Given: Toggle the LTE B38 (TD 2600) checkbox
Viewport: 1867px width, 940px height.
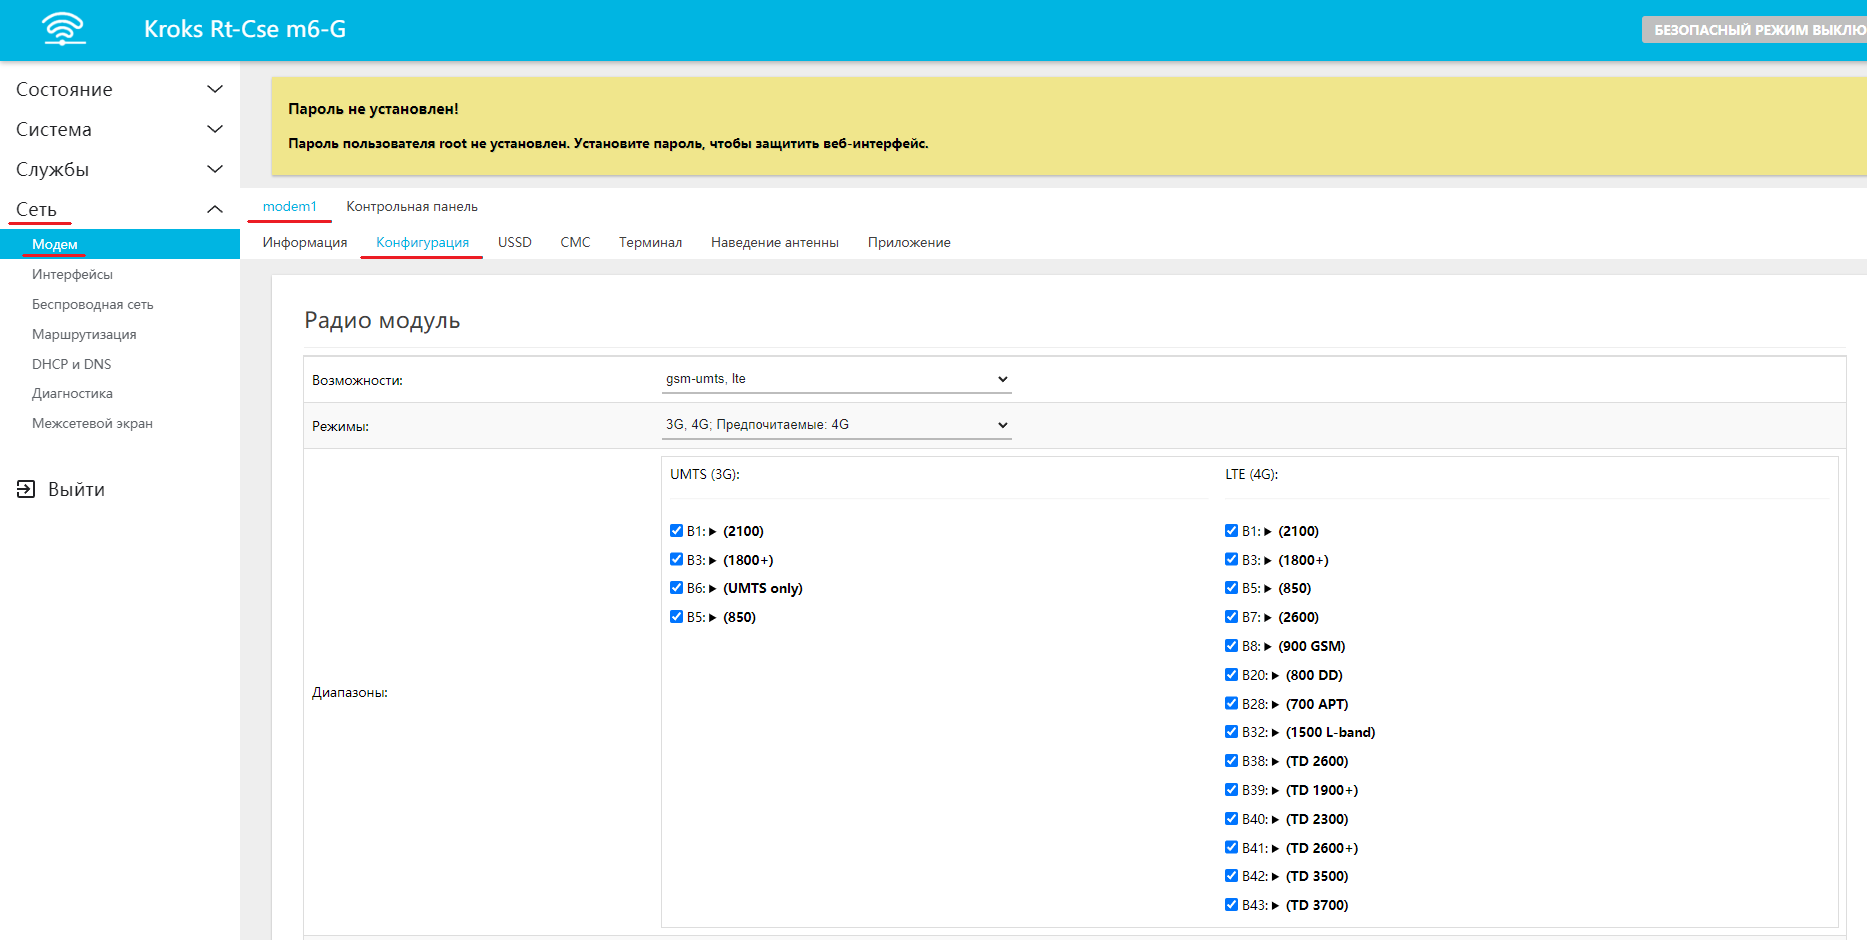Looking at the screenshot, I should (x=1232, y=761).
